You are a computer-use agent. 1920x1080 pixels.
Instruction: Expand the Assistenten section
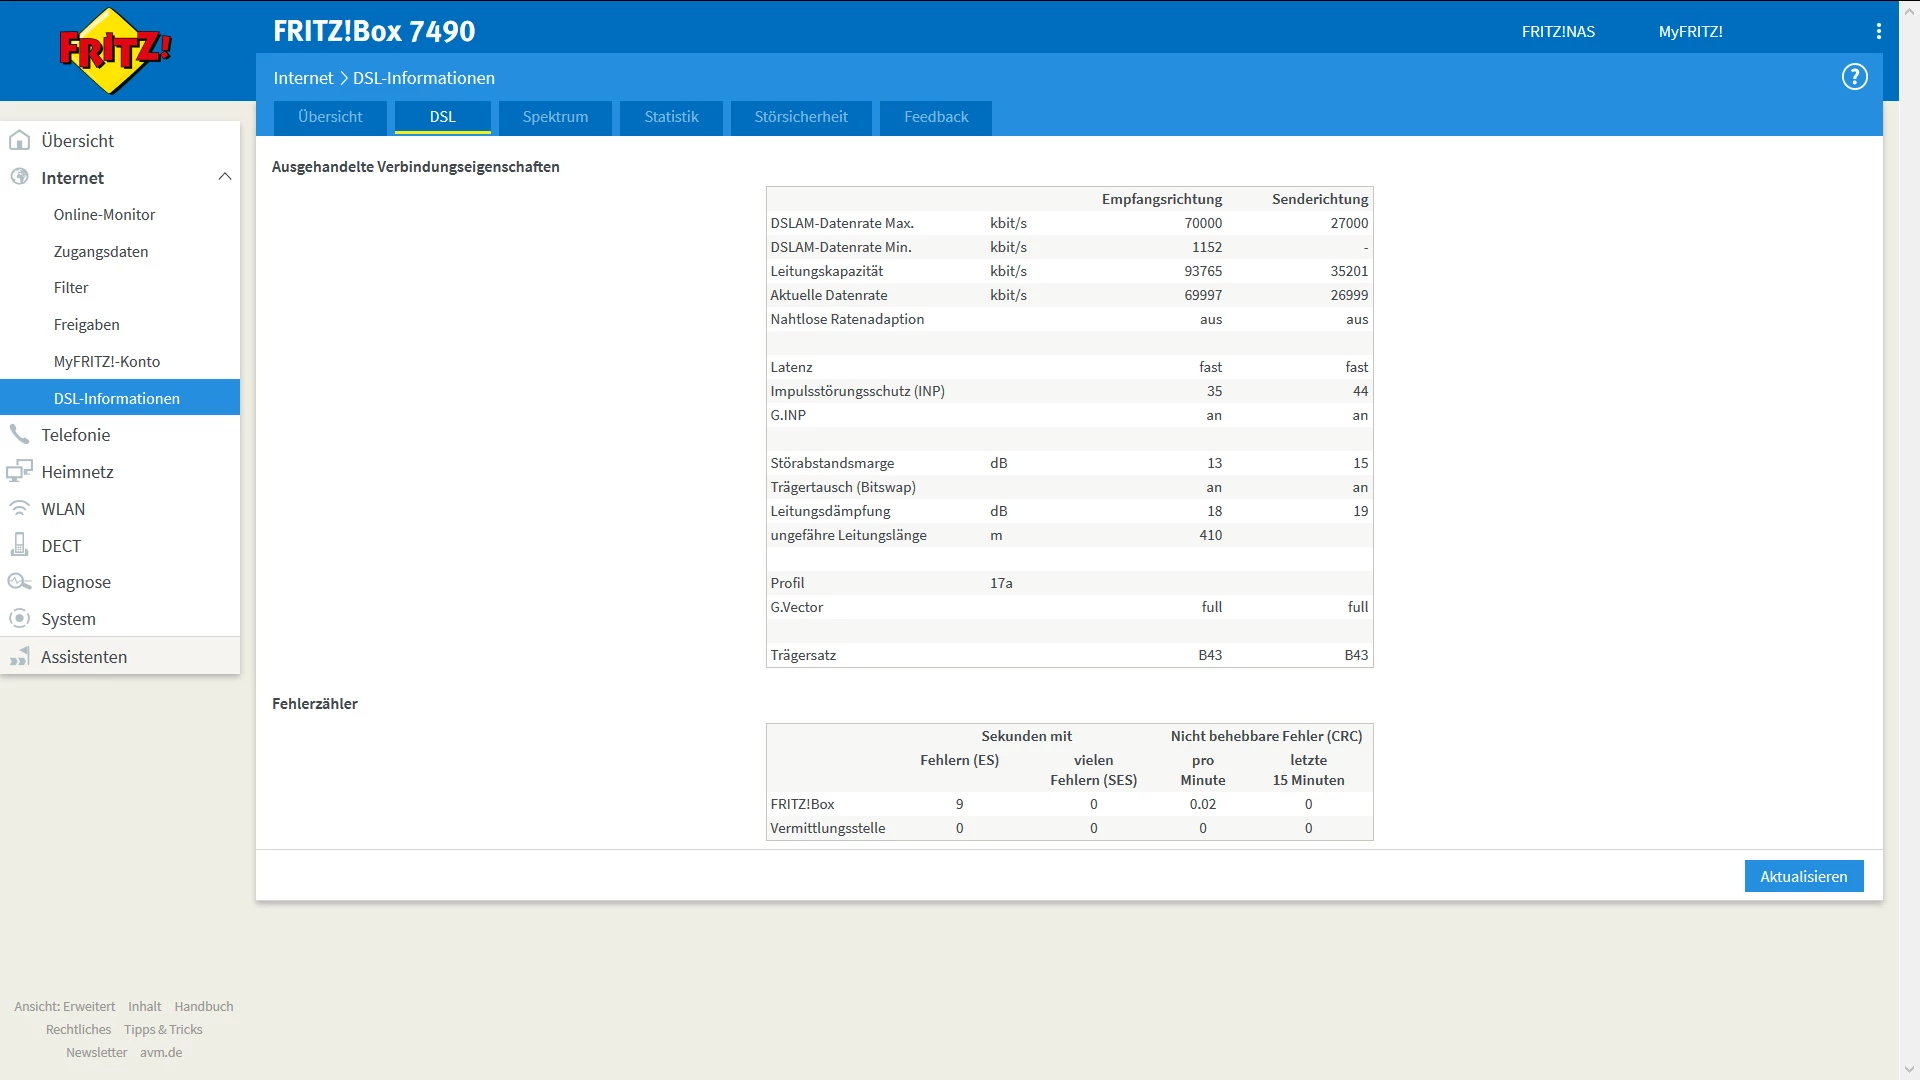coord(84,657)
